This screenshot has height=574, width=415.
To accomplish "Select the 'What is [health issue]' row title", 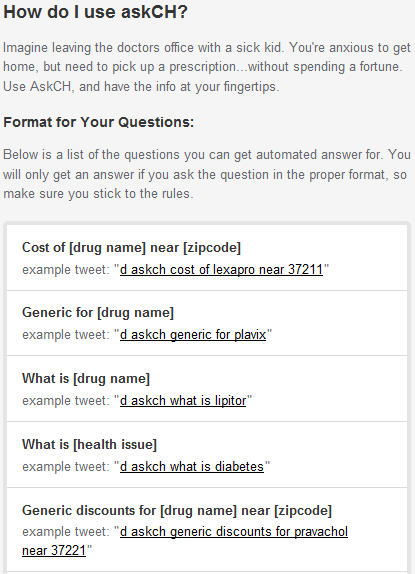I will coord(89,444).
